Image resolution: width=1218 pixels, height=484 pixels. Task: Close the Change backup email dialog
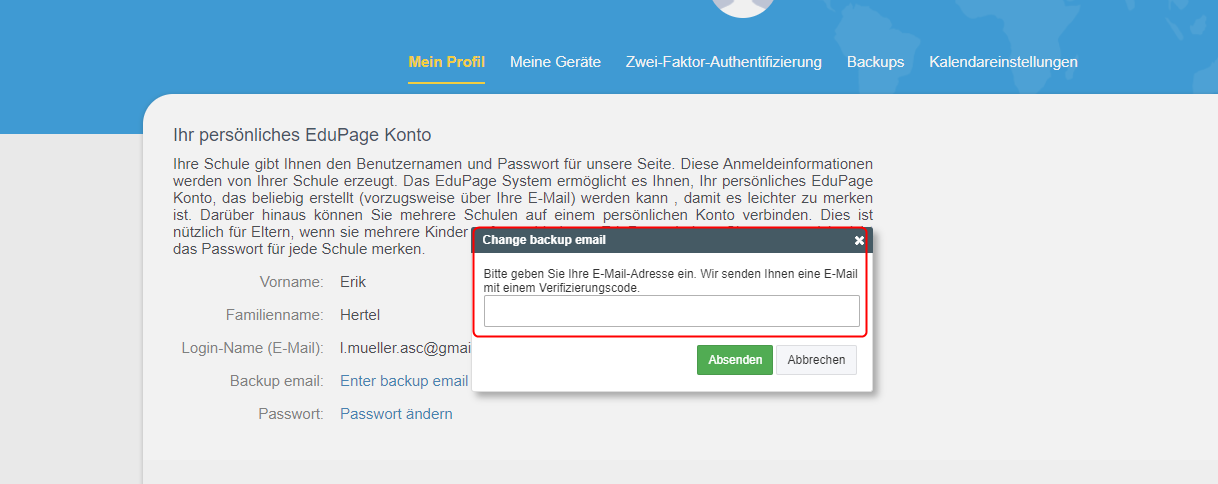(859, 240)
